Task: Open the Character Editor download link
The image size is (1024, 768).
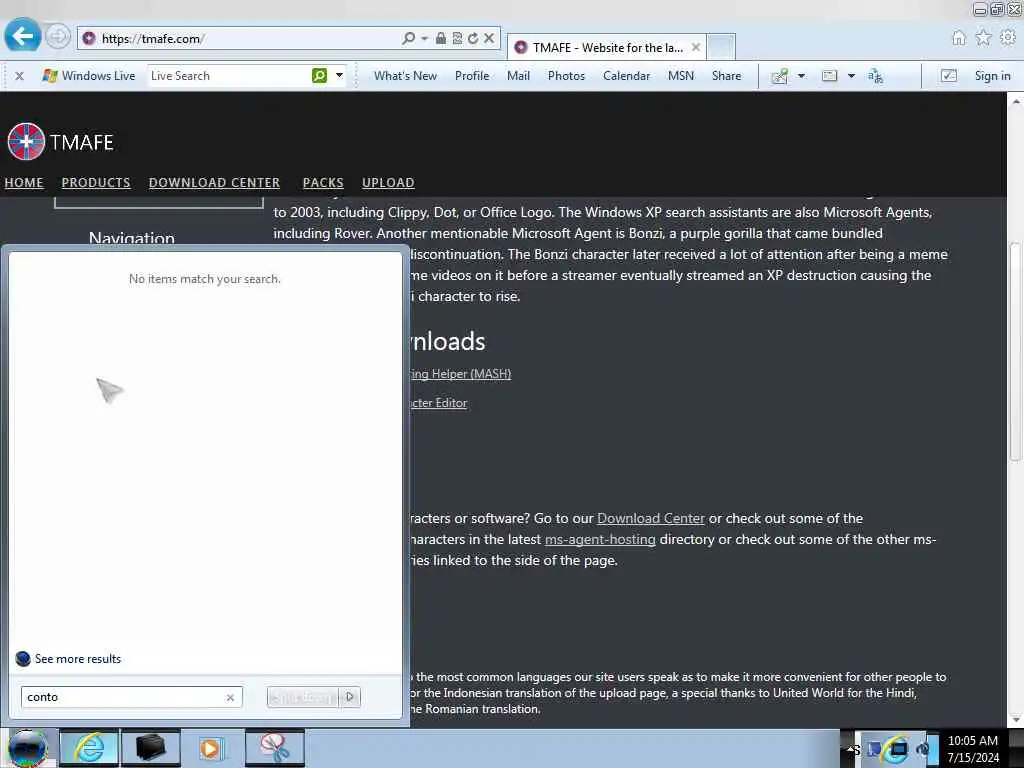Action: [438, 403]
